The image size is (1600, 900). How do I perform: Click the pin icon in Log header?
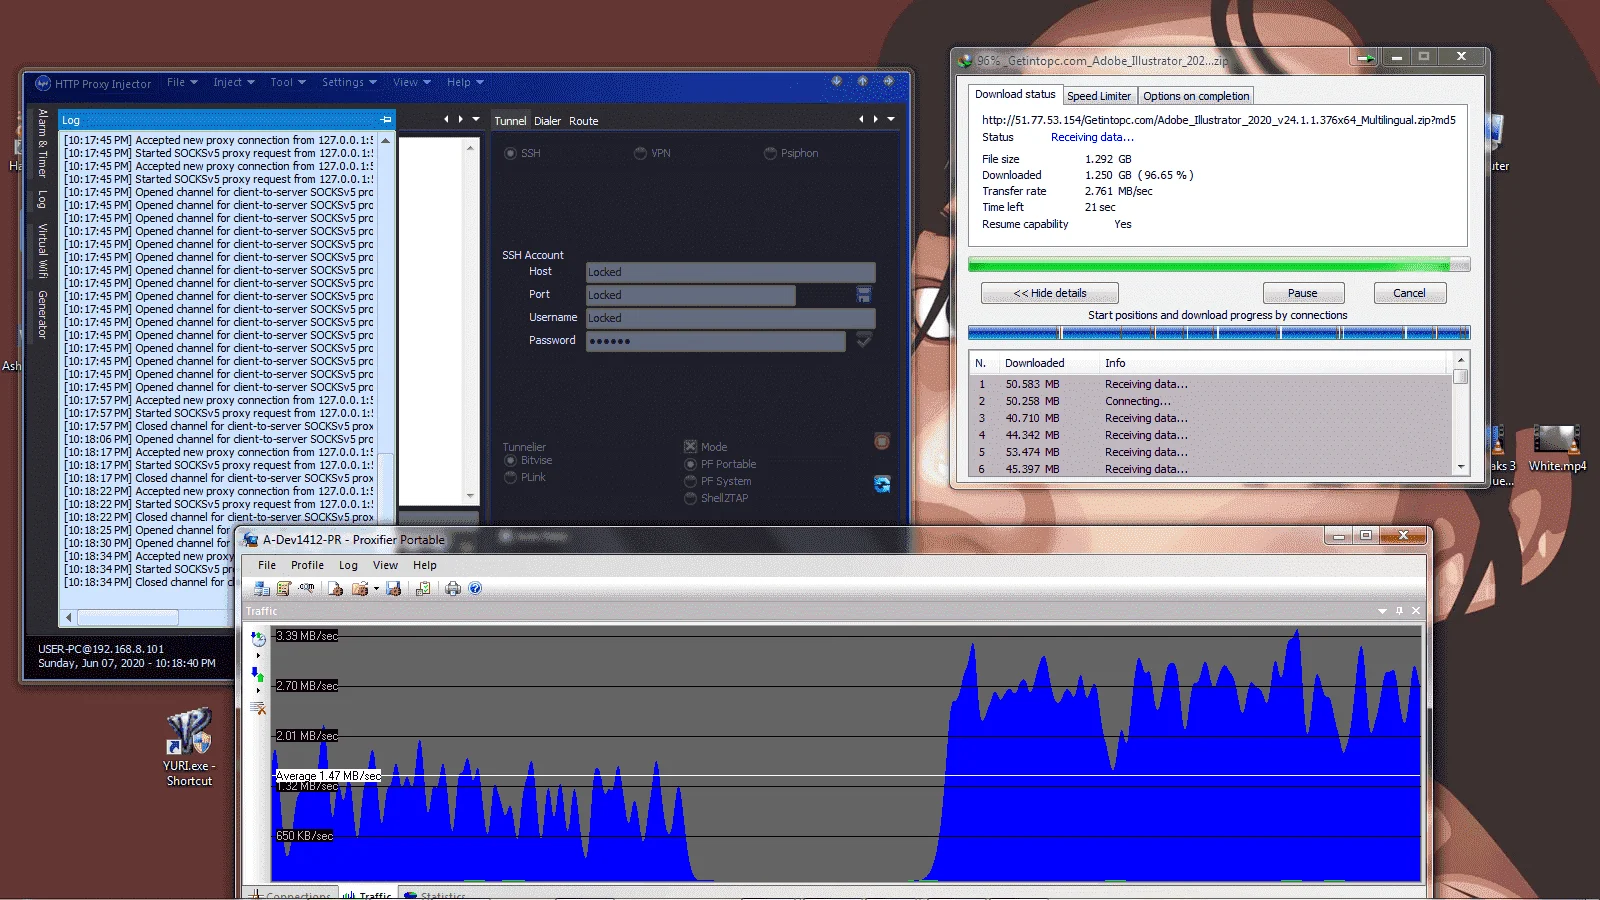pyautogui.click(x=386, y=119)
